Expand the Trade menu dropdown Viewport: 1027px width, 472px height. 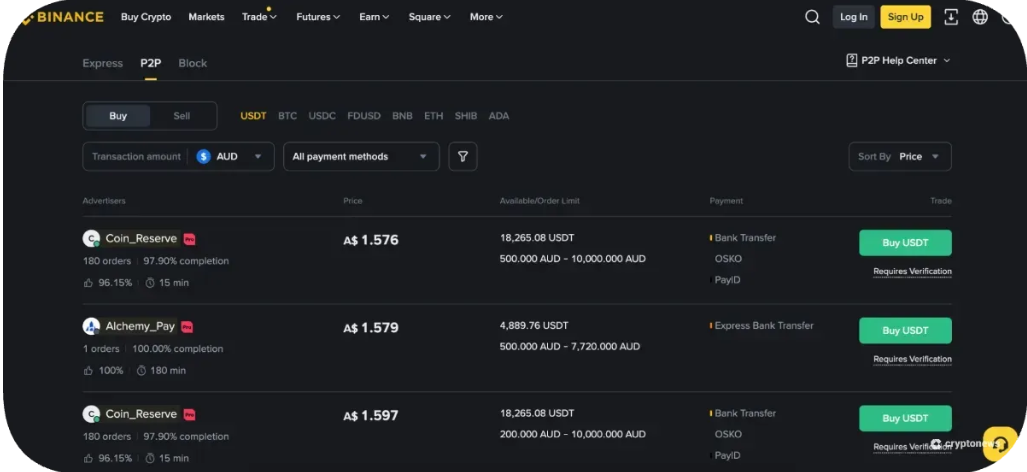(x=259, y=17)
